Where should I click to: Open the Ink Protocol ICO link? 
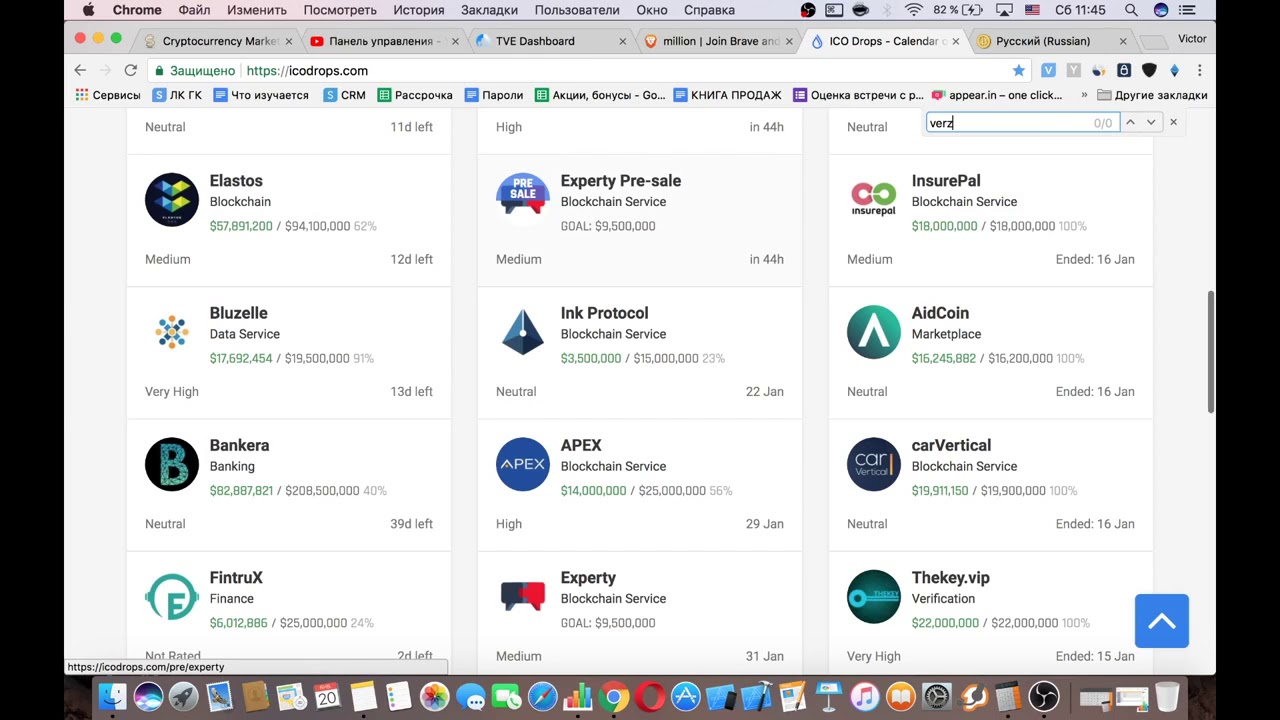click(x=604, y=313)
